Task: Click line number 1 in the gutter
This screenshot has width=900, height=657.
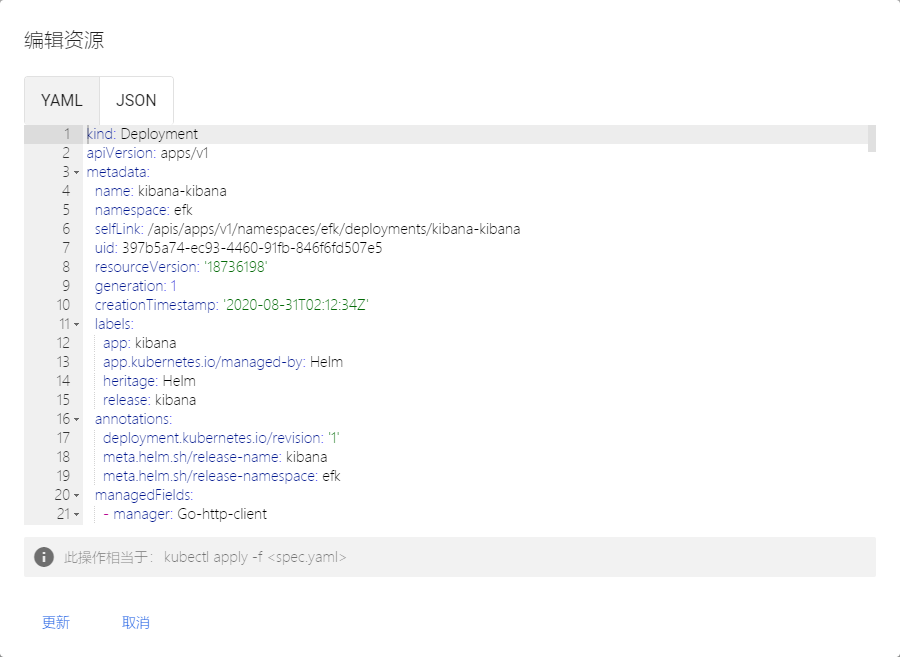Action: pos(67,134)
